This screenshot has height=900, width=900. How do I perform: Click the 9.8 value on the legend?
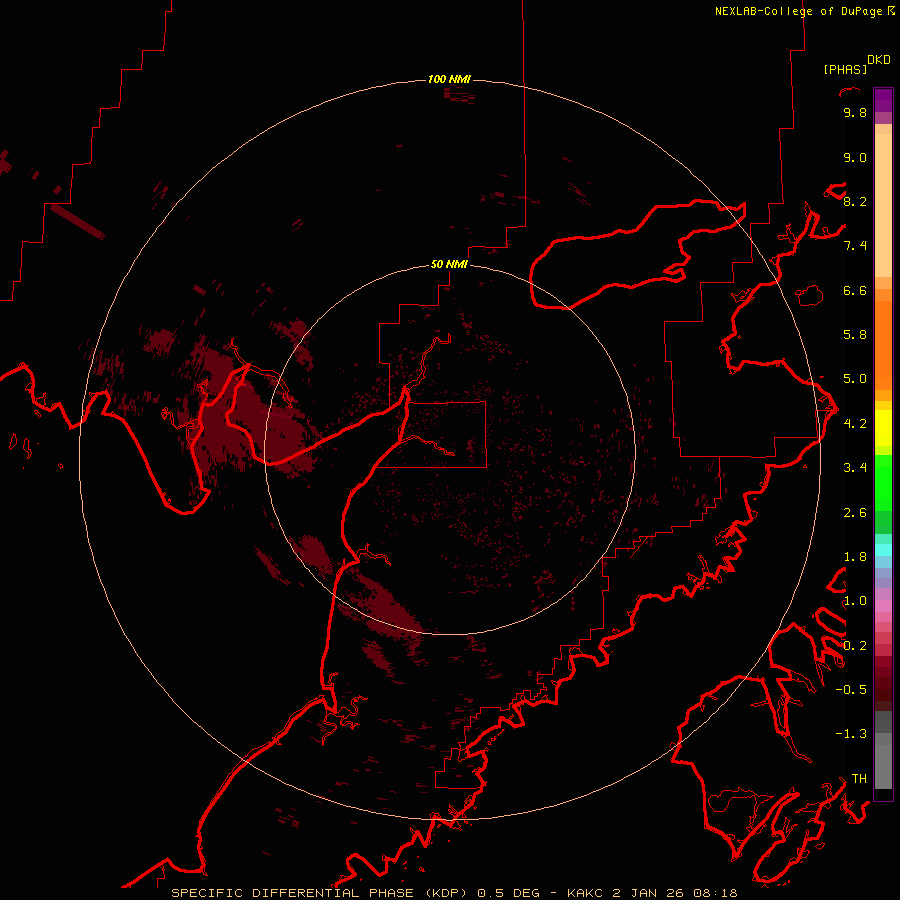point(855,112)
